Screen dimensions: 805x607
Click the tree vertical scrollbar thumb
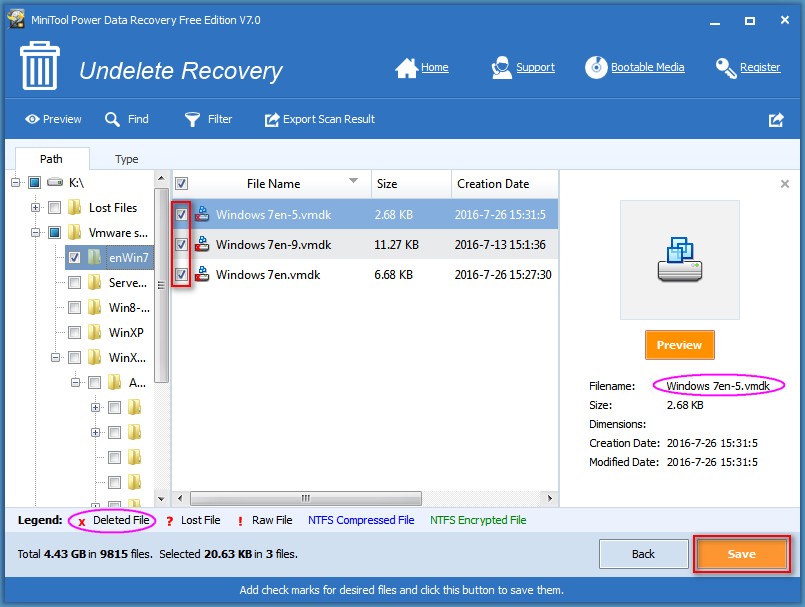point(161,285)
